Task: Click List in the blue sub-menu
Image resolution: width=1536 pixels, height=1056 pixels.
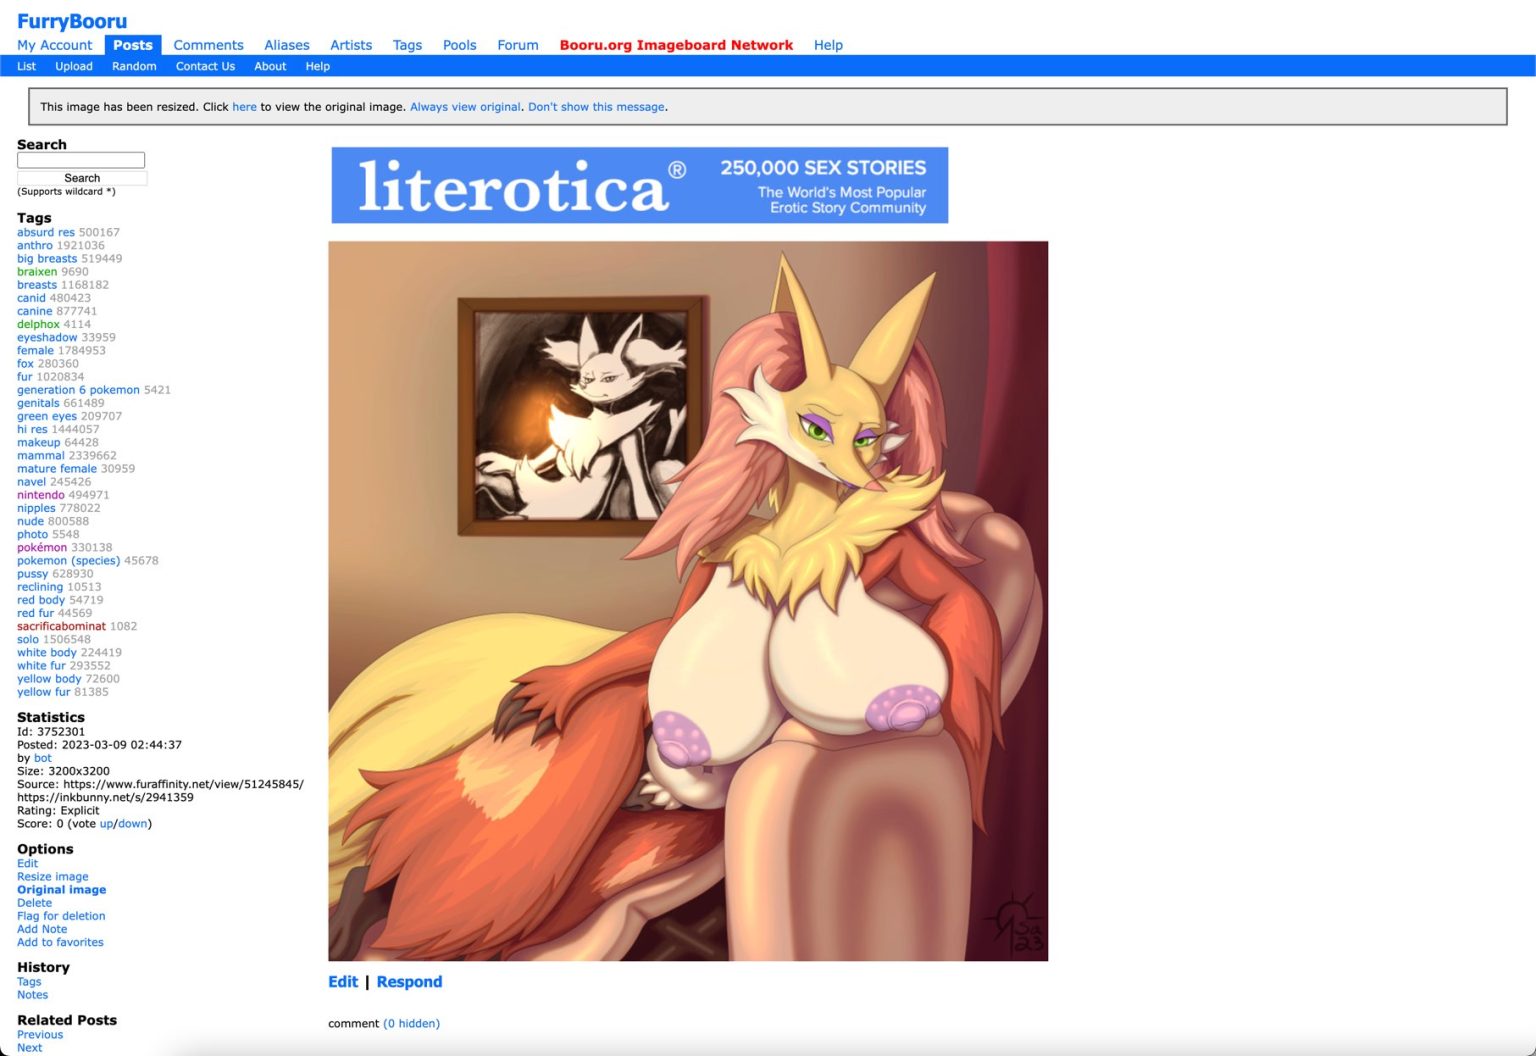Action: click(x=26, y=66)
